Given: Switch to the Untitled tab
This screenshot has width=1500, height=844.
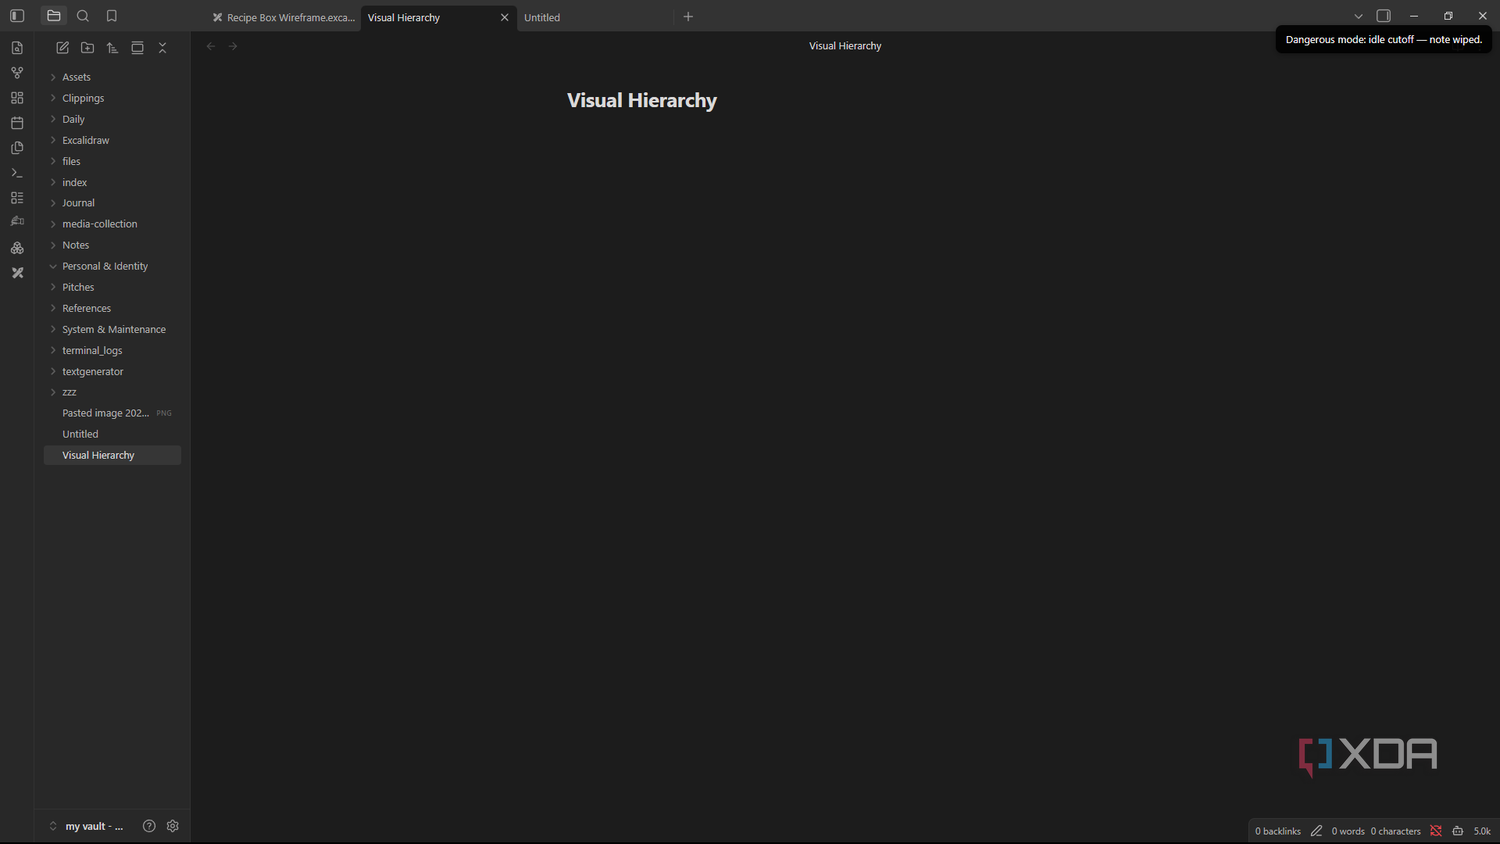Looking at the screenshot, I should tap(595, 17).
